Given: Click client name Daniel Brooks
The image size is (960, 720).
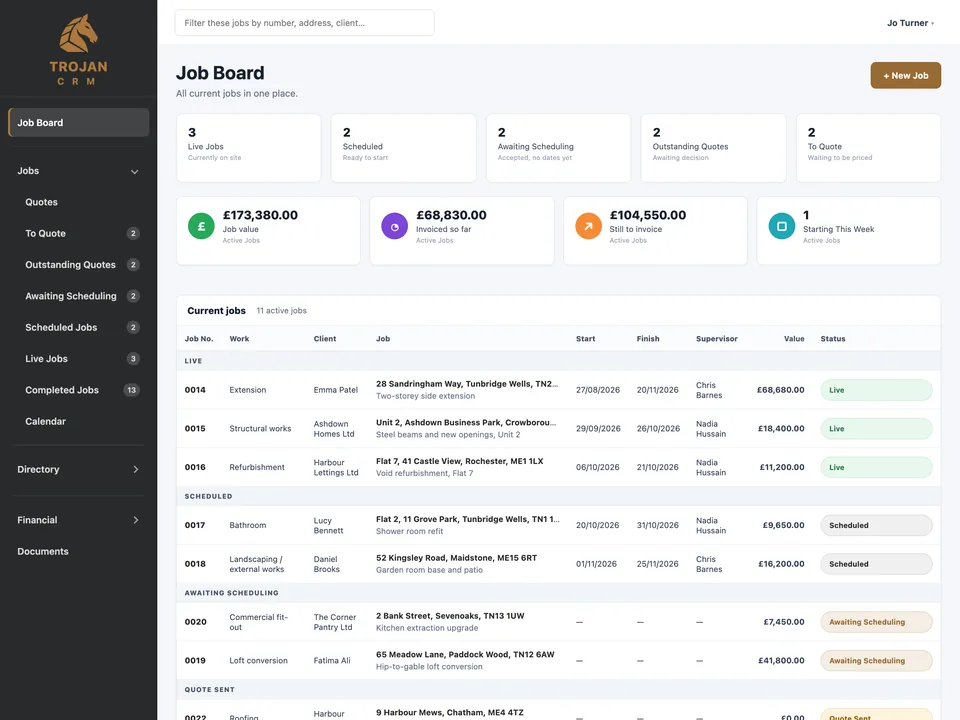Looking at the screenshot, I should [x=326, y=564].
